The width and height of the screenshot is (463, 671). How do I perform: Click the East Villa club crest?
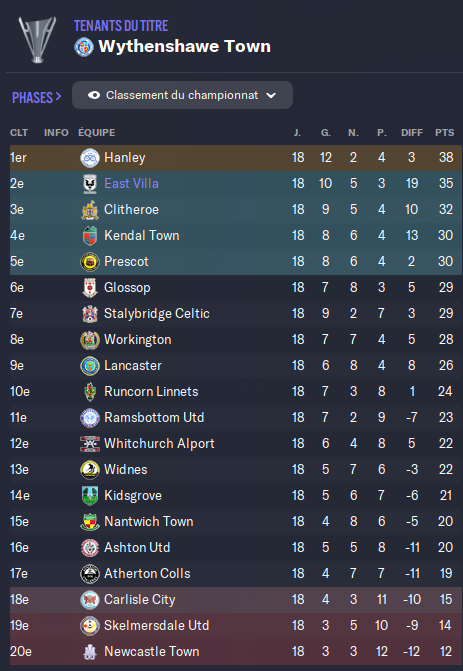coord(90,184)
